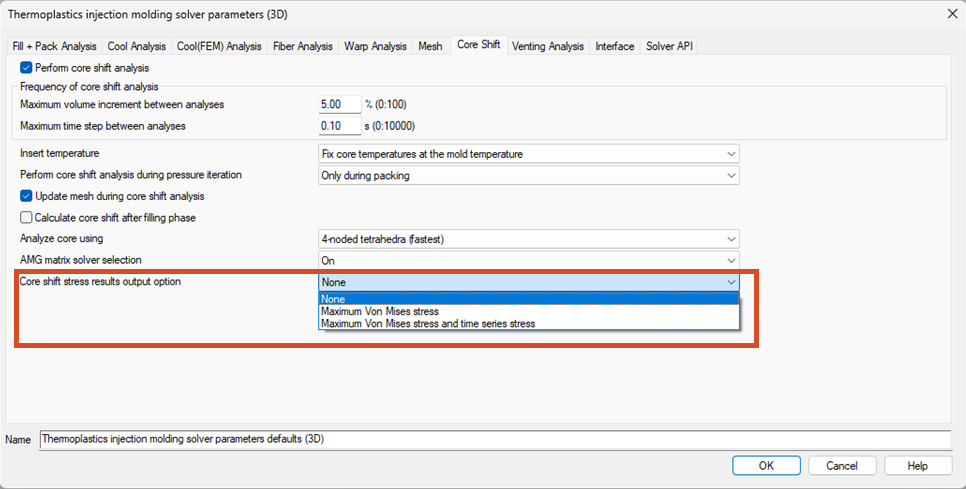The image size is (966, 489).
Task: Choose Maximum Von Mises stress option
Action: pos(529,311)
